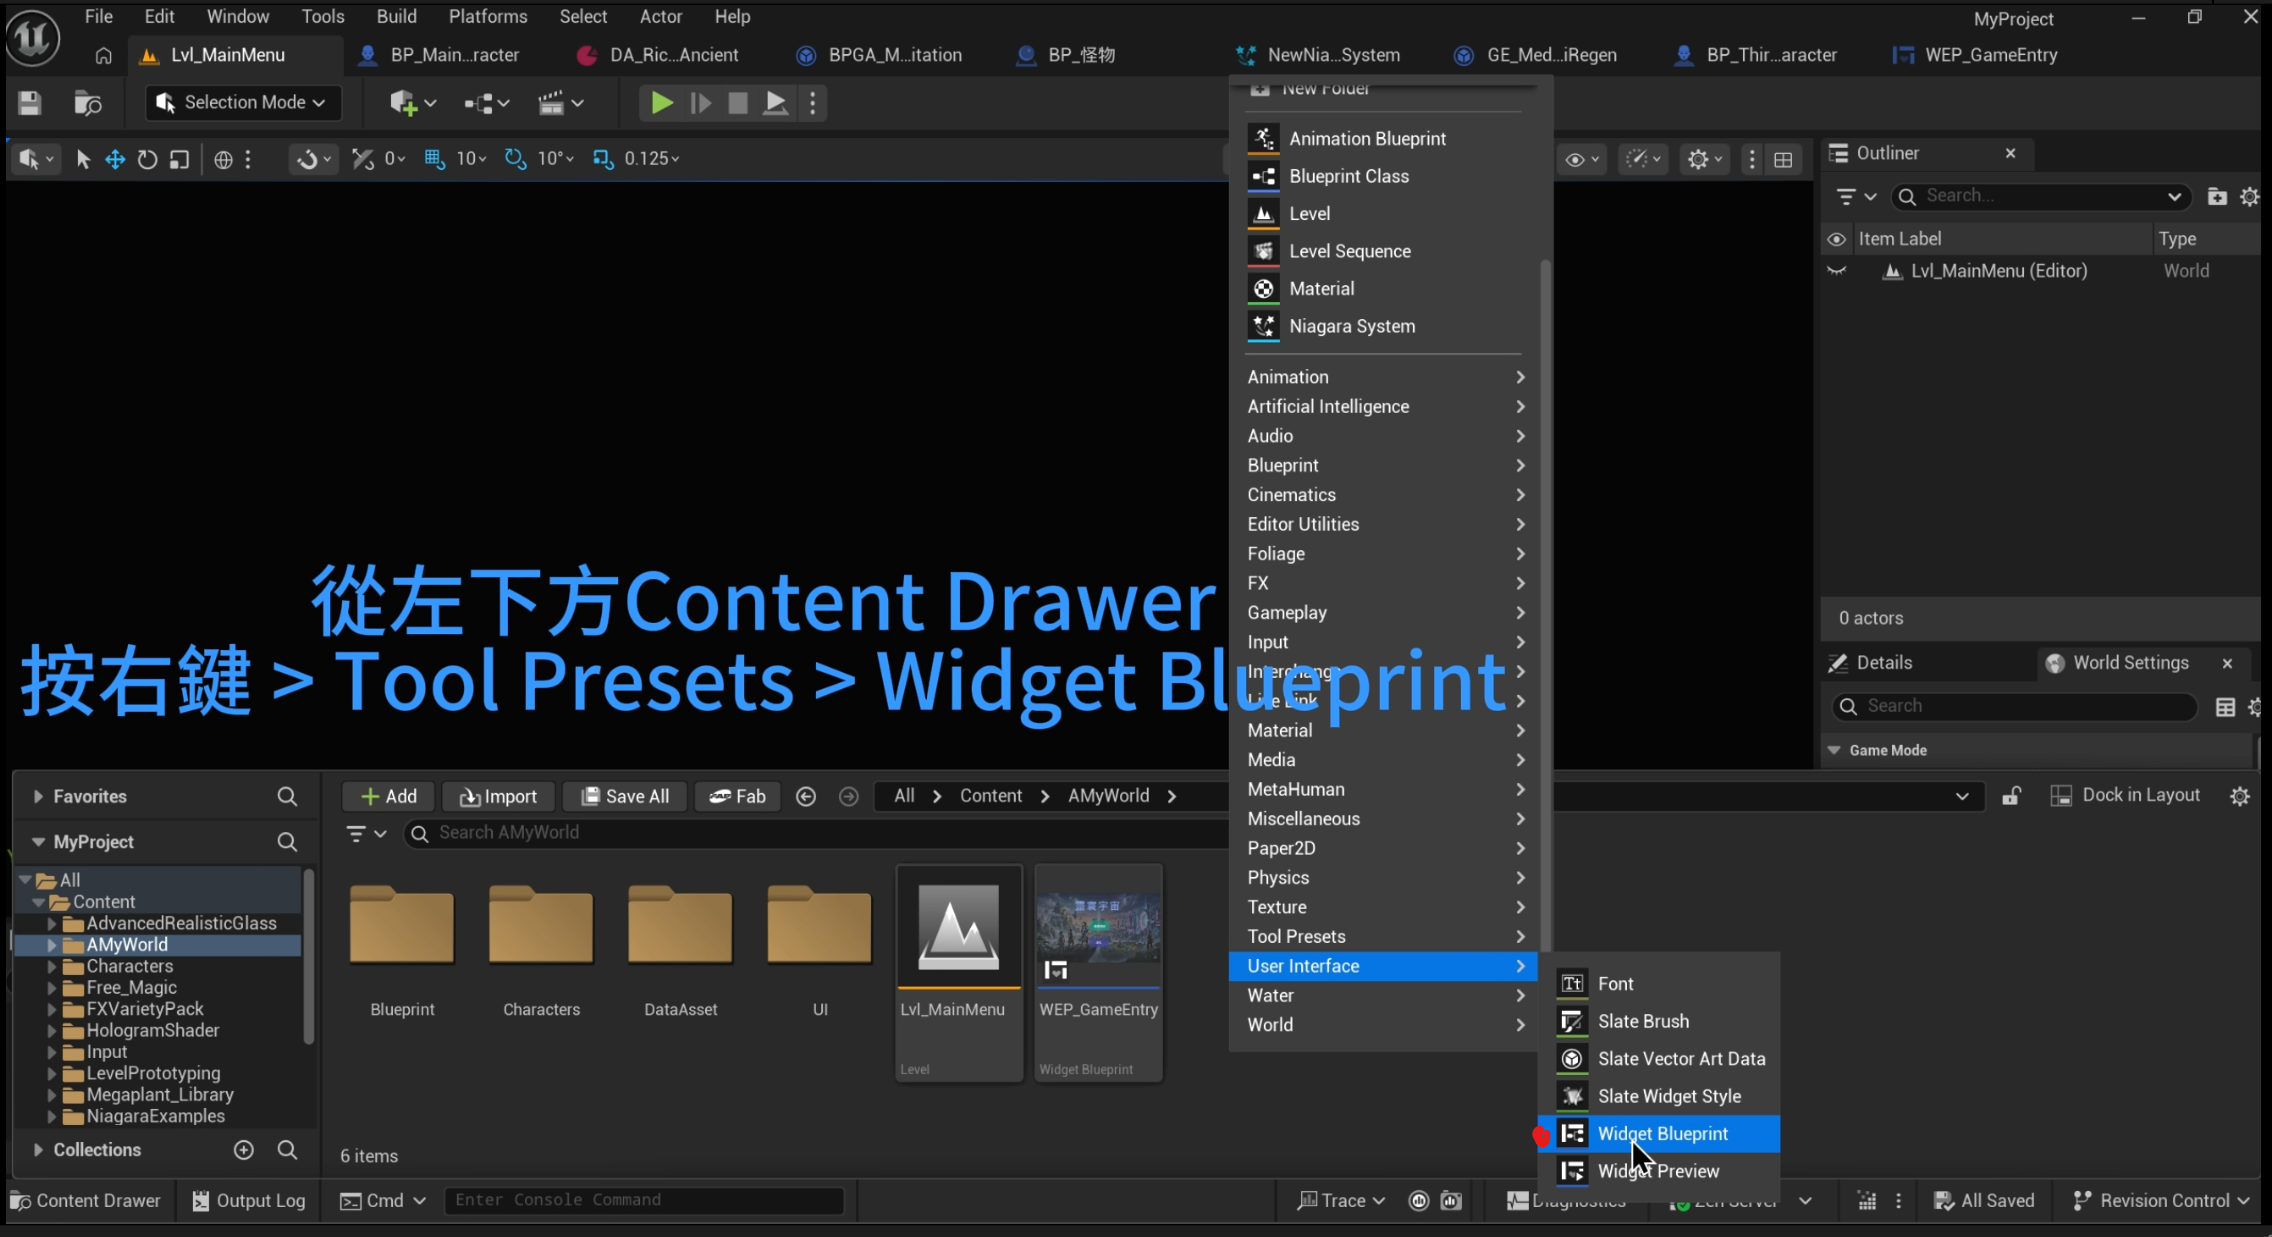Click the console command input field
Screen dimensions: 2272x1237
tap(644, 1200)
